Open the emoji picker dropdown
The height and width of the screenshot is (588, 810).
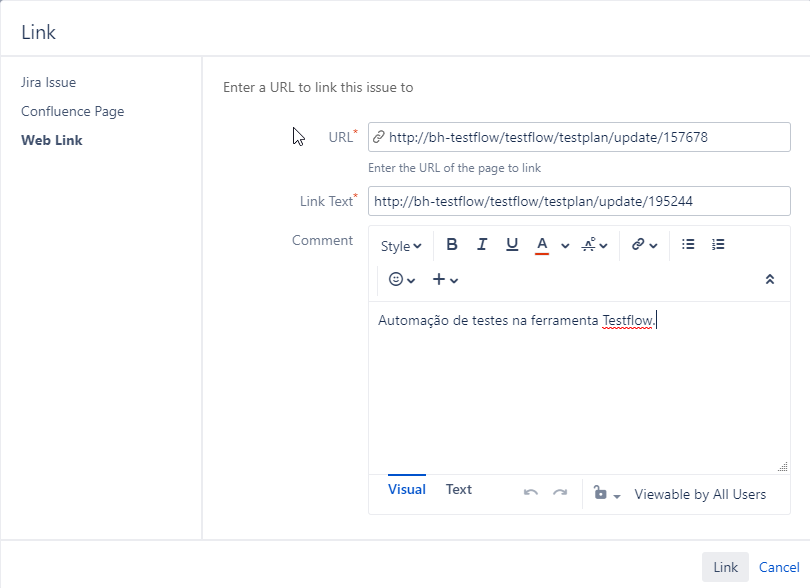[401, 280]
